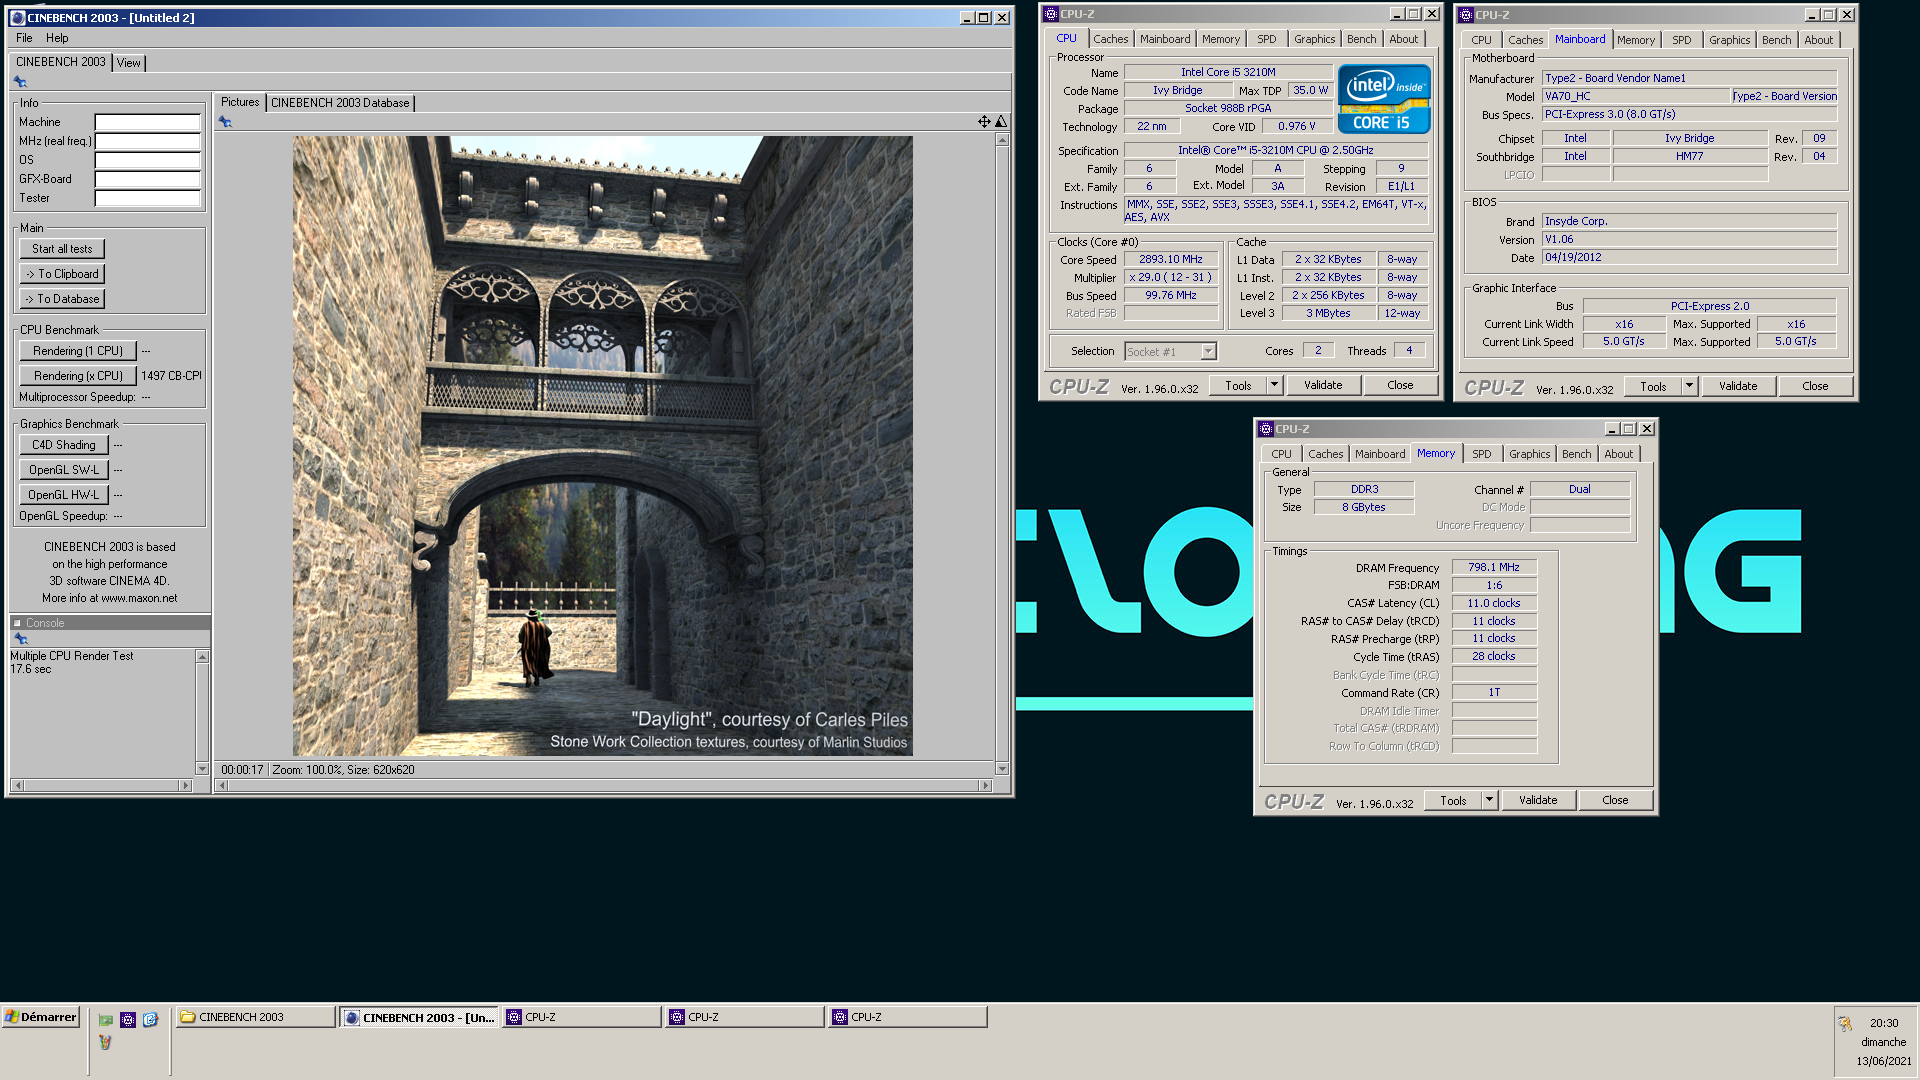Viewport: 1920px width, 1080px height.
Task: Click the To Database button
Action: pos(62,299)
